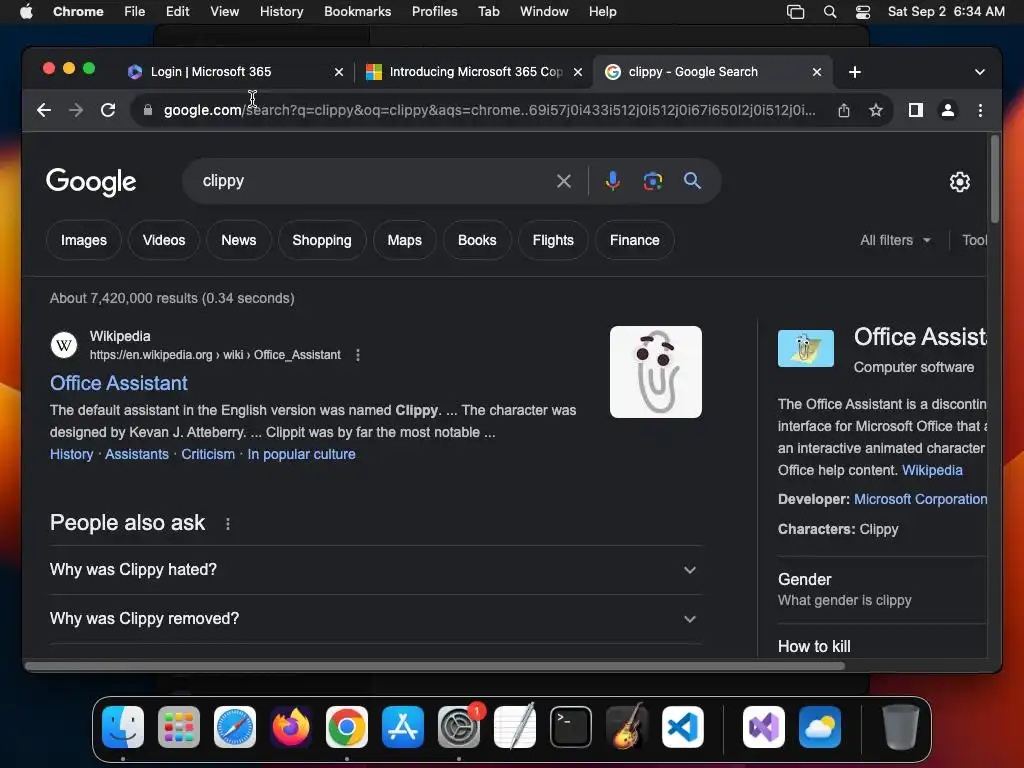Filter results by Finance
Viewport: 1024px width, 768px height.
[634, 240]
